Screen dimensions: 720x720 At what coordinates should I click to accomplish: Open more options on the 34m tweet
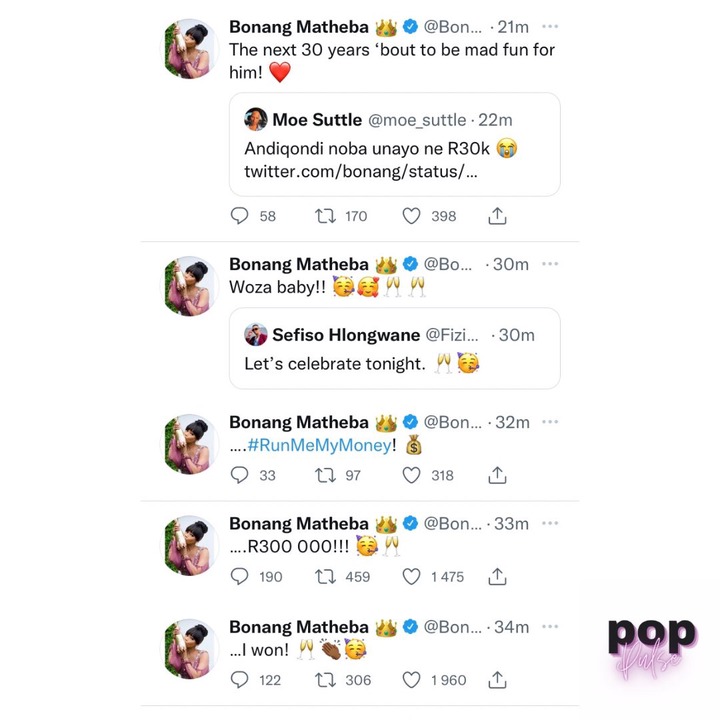[550, 626]
